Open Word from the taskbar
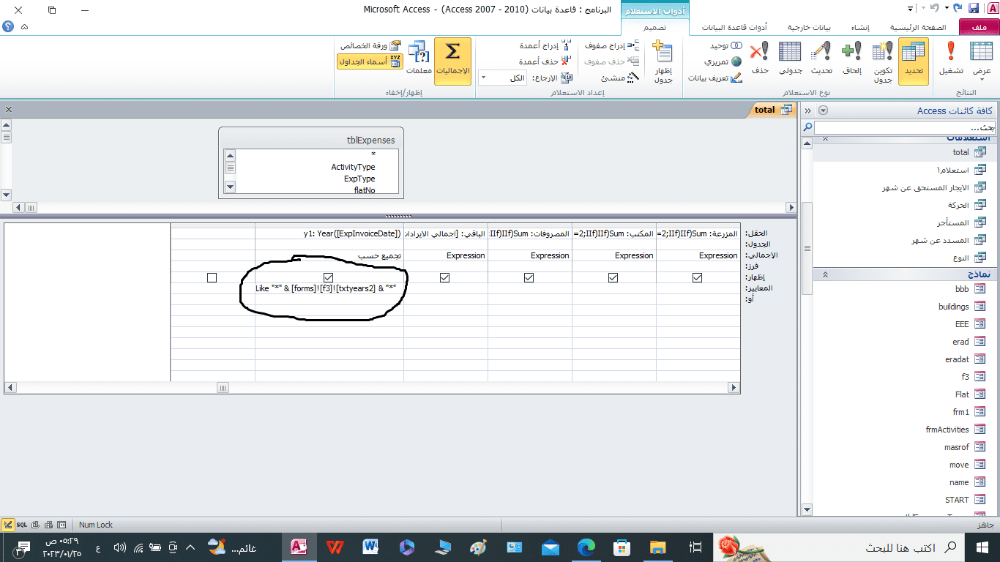Viewport: 1000px width, 562px height. pos(371,547)
